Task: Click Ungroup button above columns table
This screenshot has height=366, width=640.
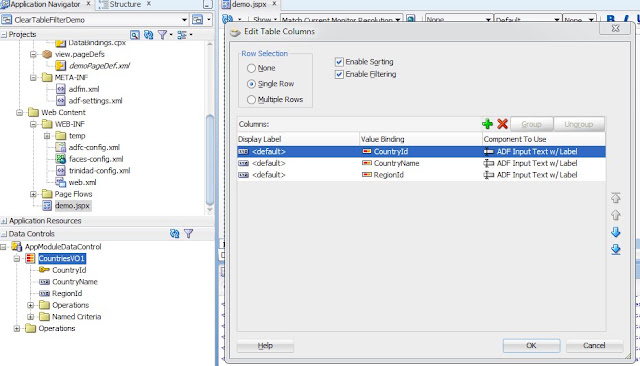Action: (579, 124)
